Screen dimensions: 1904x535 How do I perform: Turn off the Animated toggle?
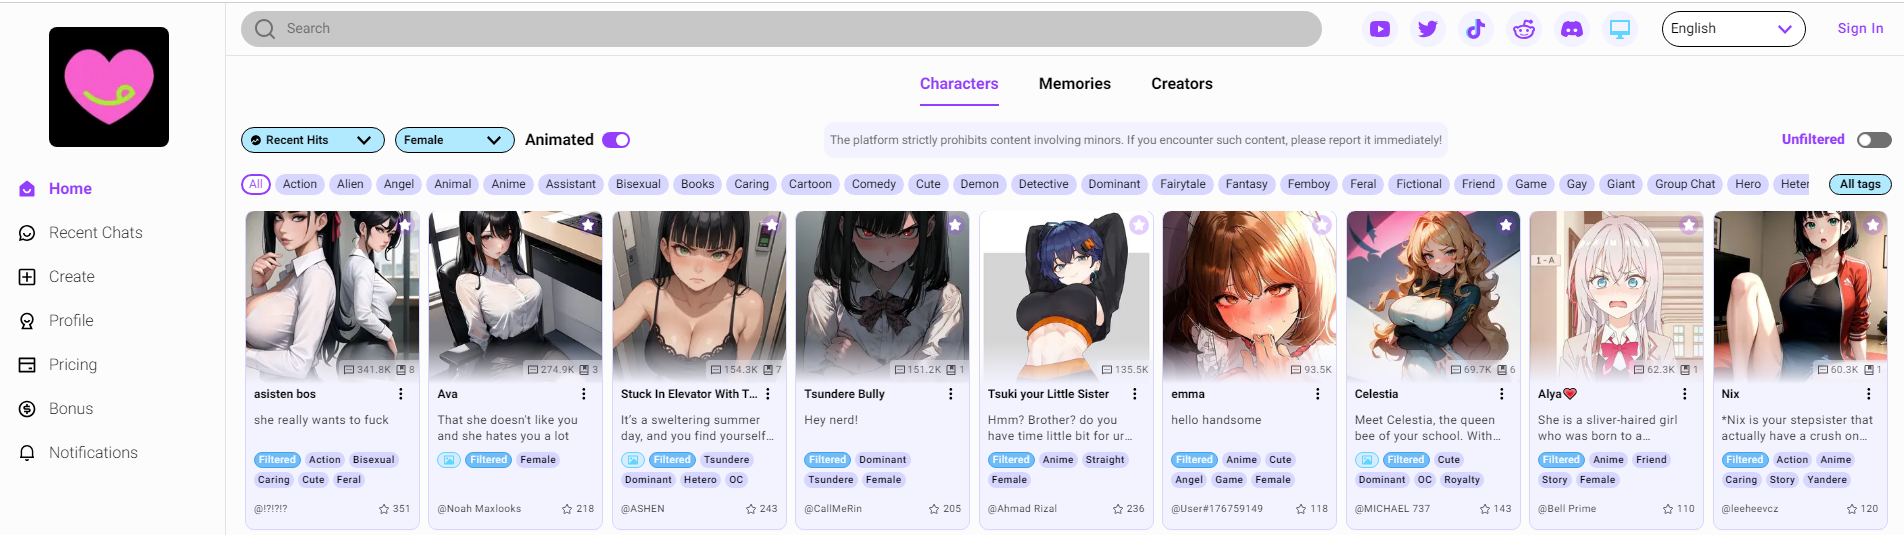coord(615,140)
